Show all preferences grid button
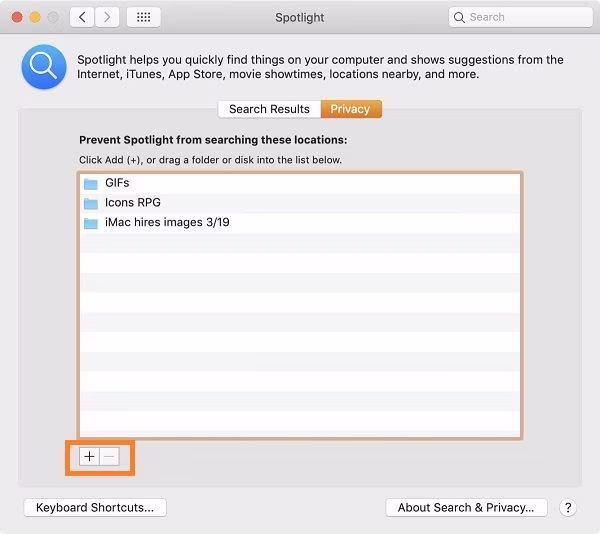600x534 pixels. [x=143, y=17]
